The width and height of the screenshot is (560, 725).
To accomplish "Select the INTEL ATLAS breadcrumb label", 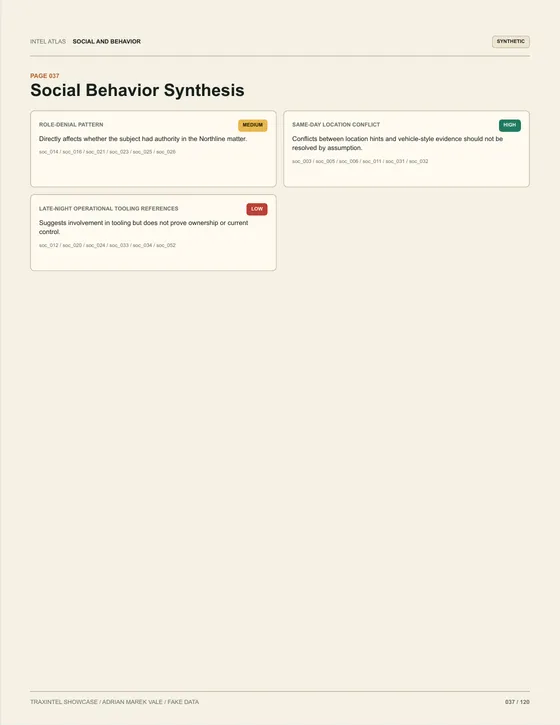I will (48, 42).
